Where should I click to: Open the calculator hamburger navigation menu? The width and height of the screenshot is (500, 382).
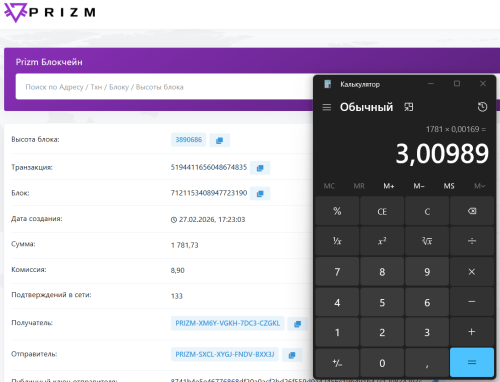coord(327,107)
